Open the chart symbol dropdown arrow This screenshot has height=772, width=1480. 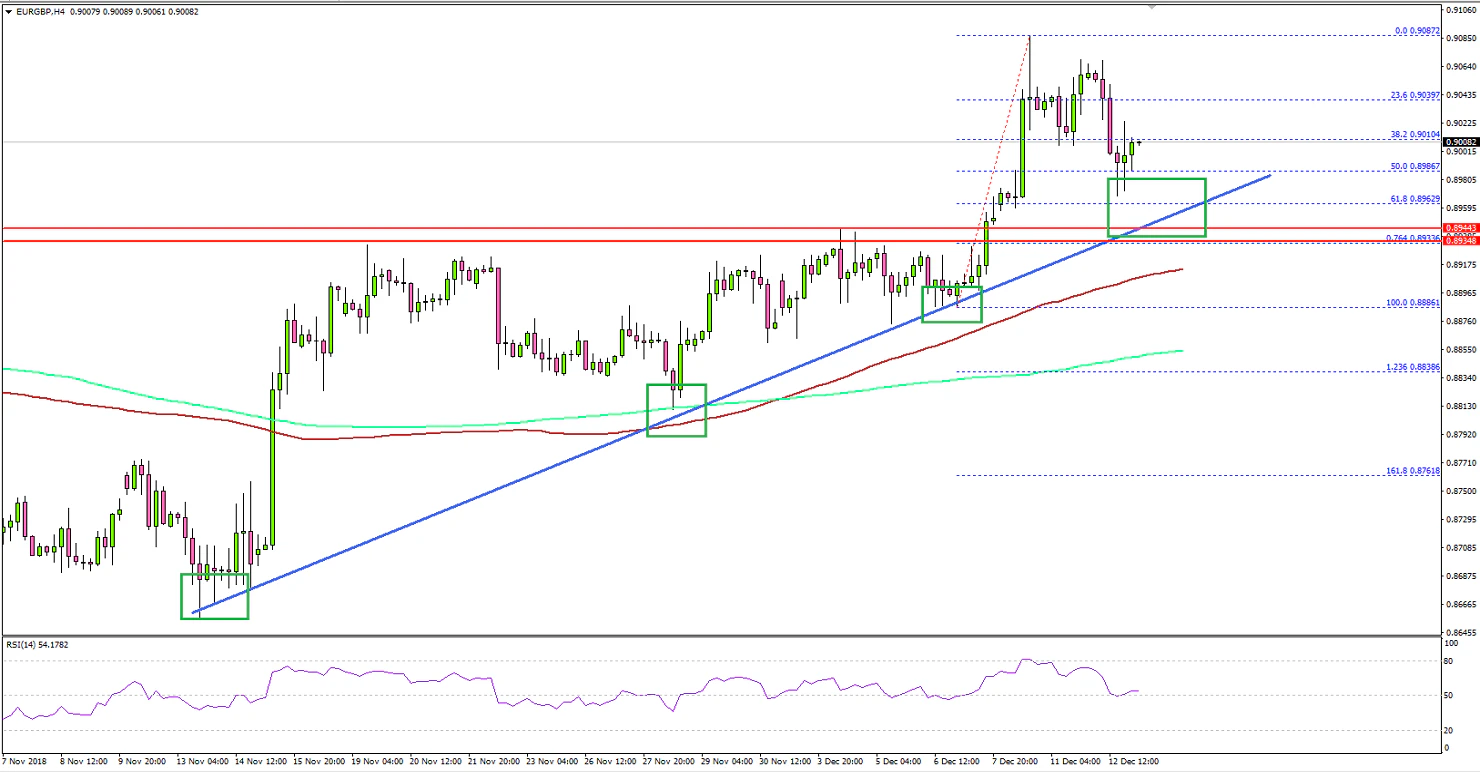[x=8, y=13]
